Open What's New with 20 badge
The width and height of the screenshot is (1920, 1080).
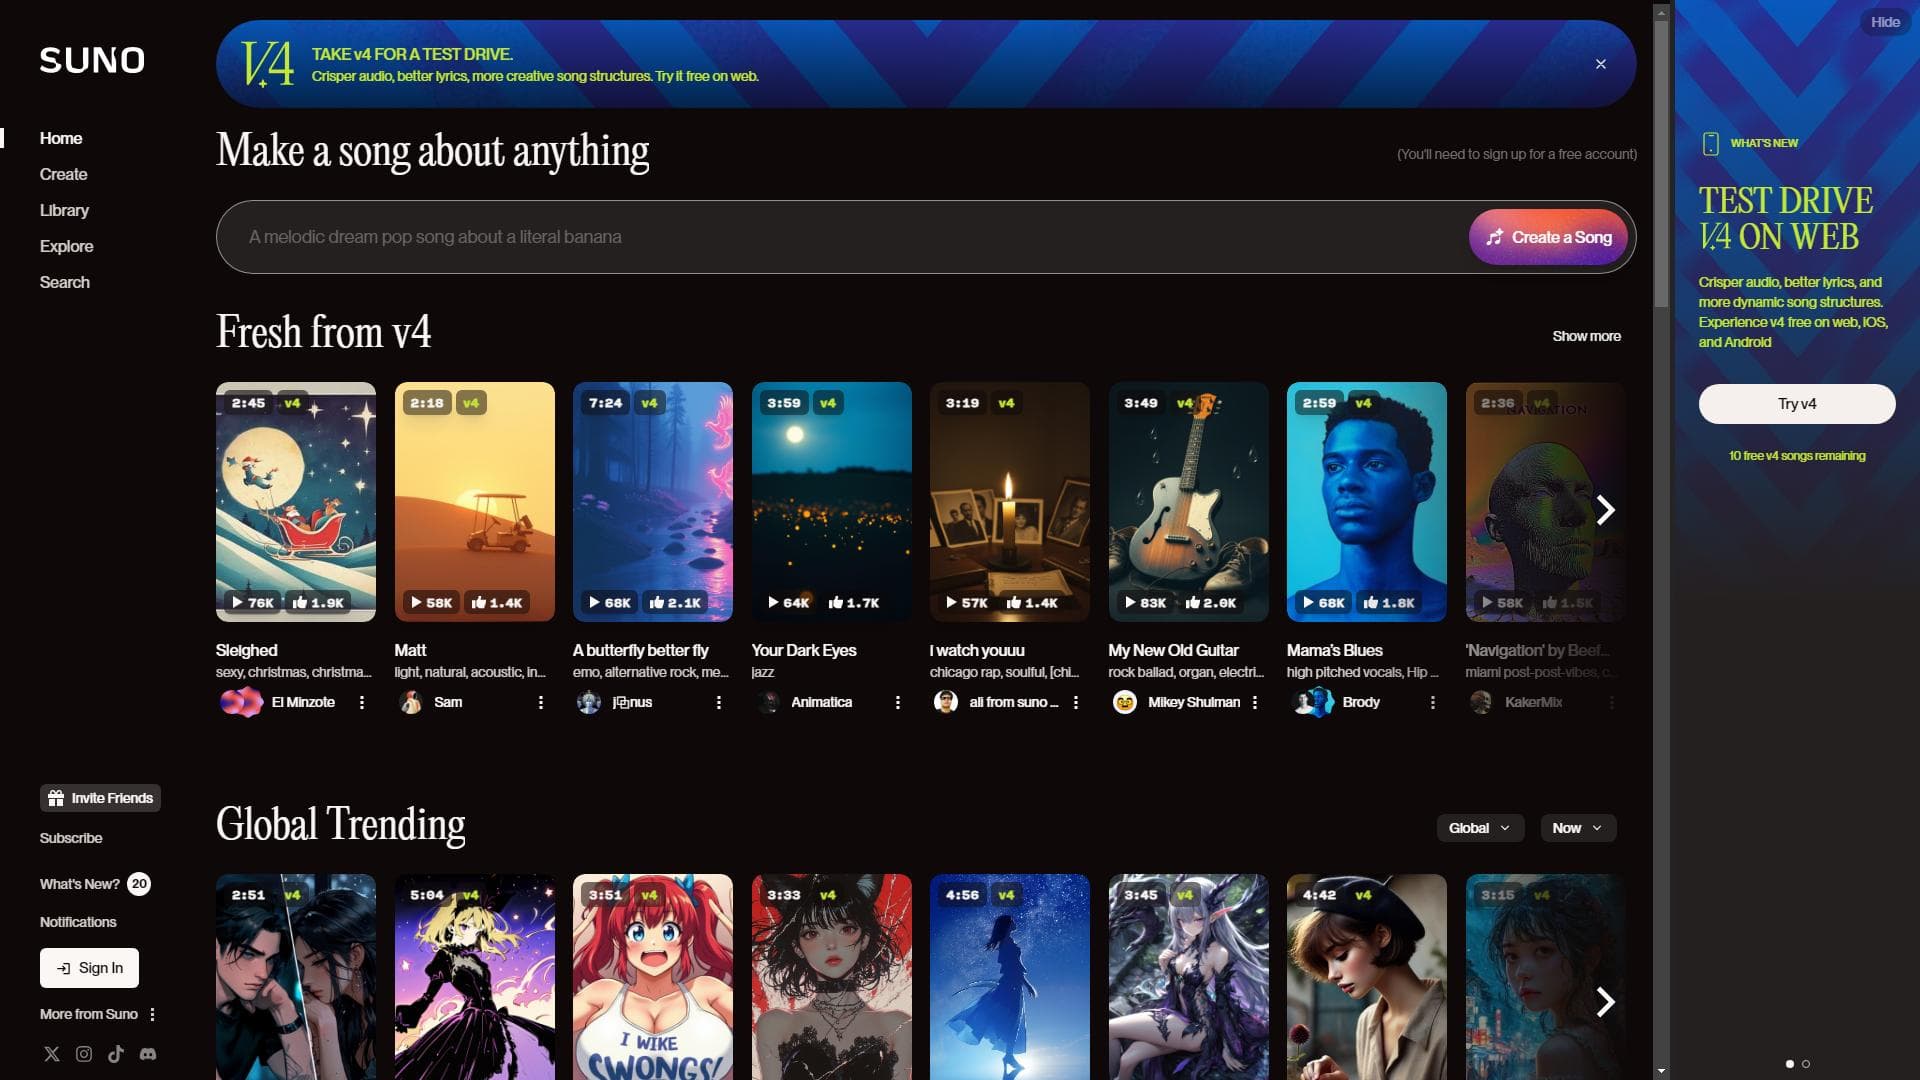(x=94, y=884)
